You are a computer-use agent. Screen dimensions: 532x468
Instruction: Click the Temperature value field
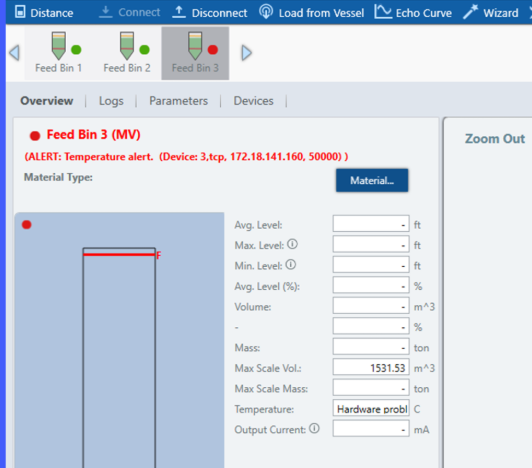point(371,409)
